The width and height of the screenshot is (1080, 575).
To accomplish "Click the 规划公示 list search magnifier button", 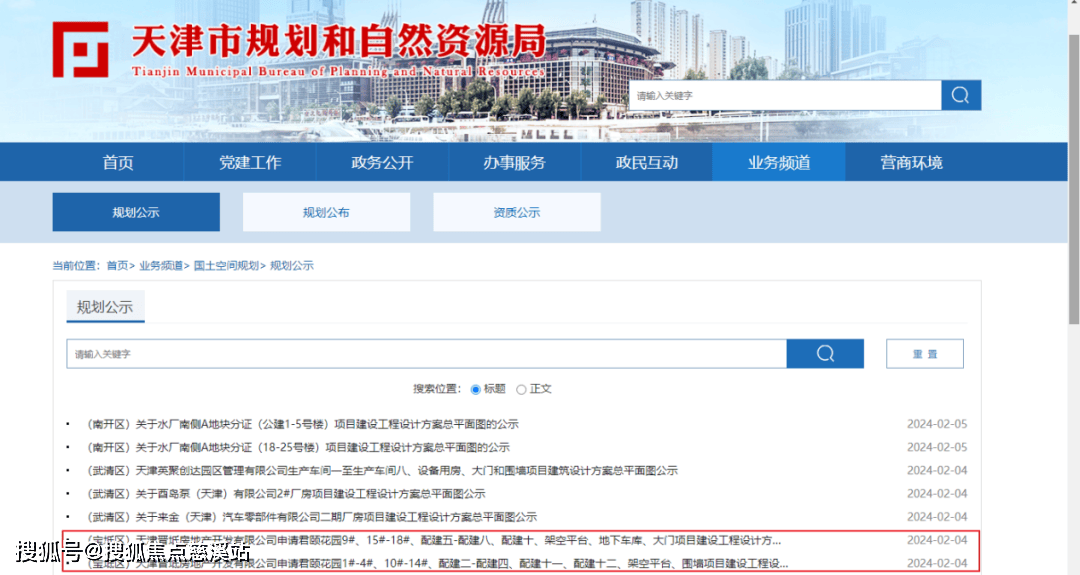I will coord(825,353).
